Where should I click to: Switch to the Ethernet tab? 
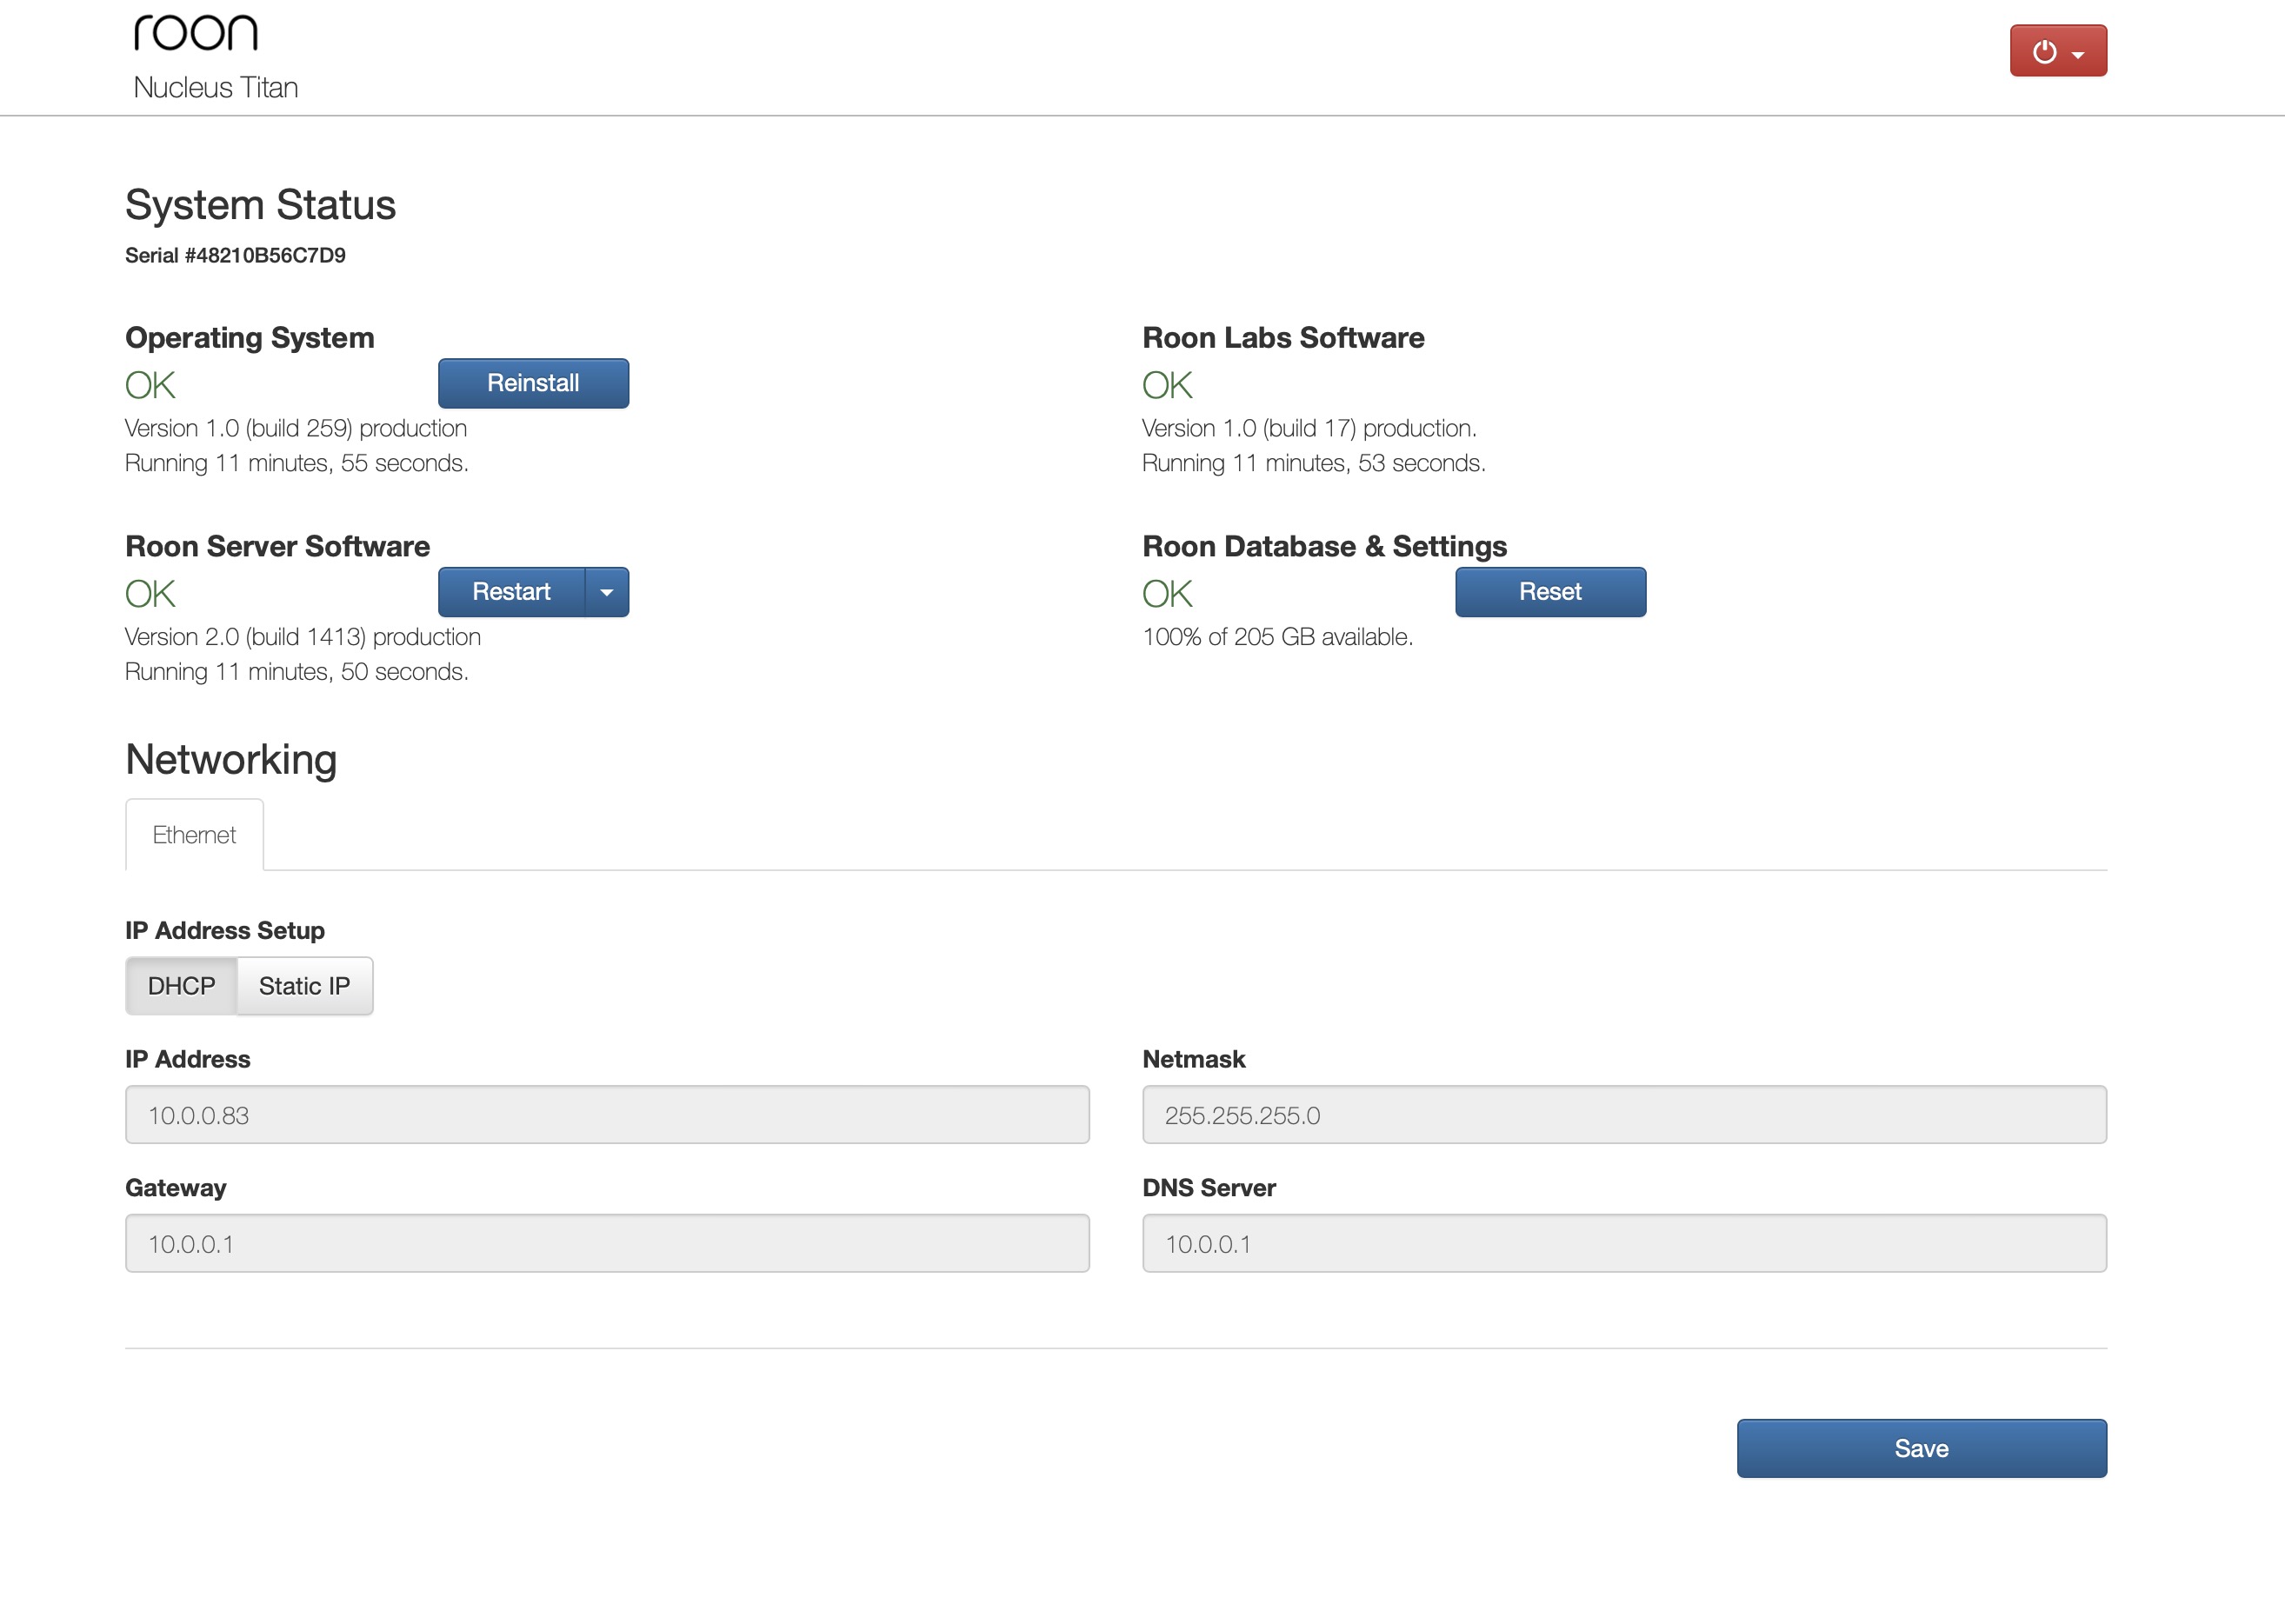pos(194,835)
